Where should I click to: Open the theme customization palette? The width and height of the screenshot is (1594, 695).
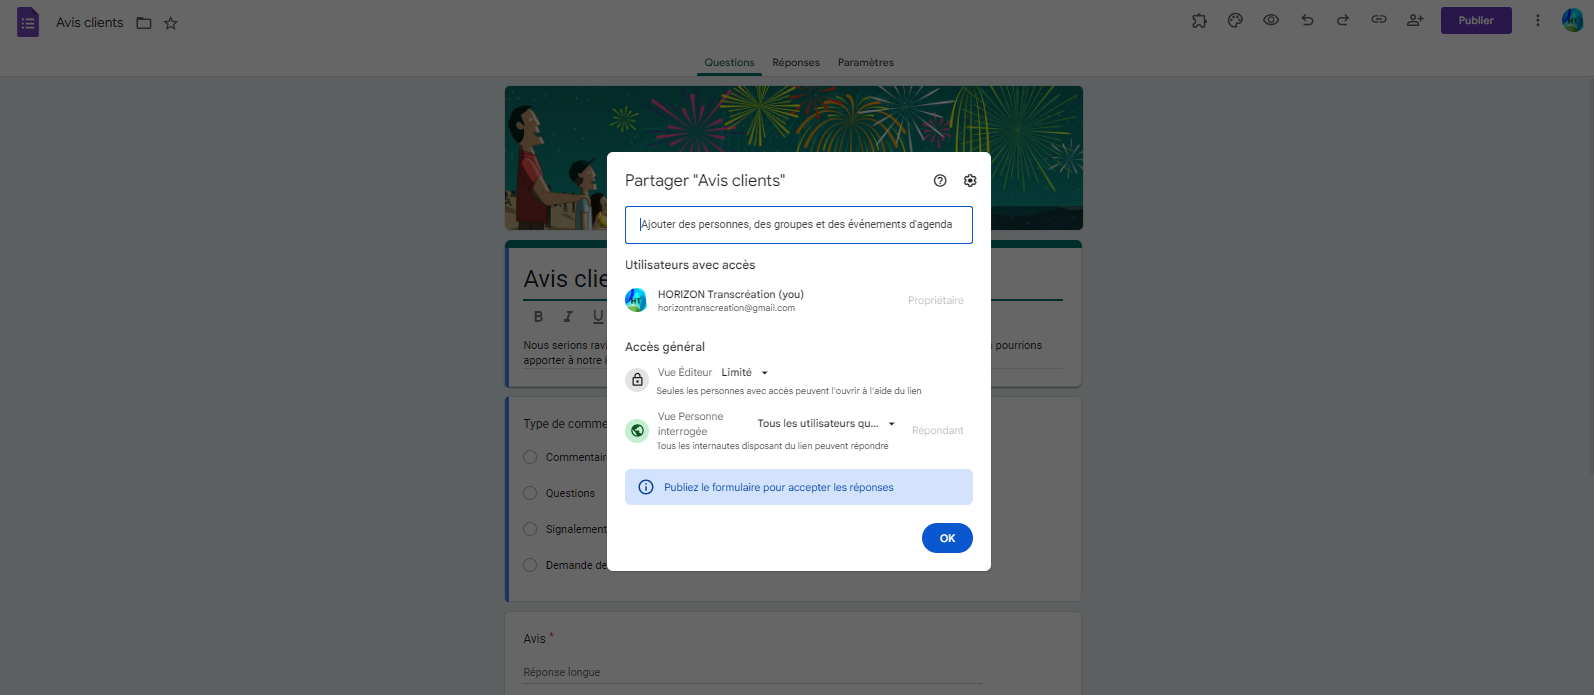[1235, 20]
